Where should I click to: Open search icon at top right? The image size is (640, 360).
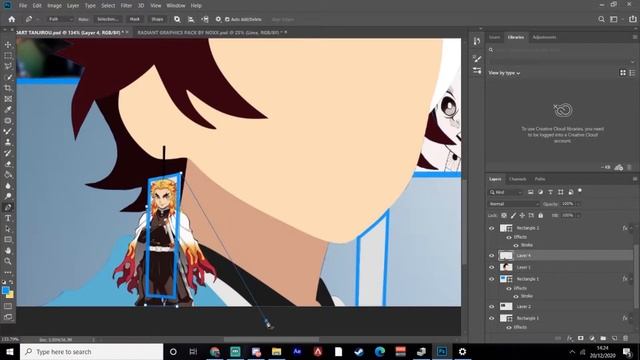tap(601, 19)
